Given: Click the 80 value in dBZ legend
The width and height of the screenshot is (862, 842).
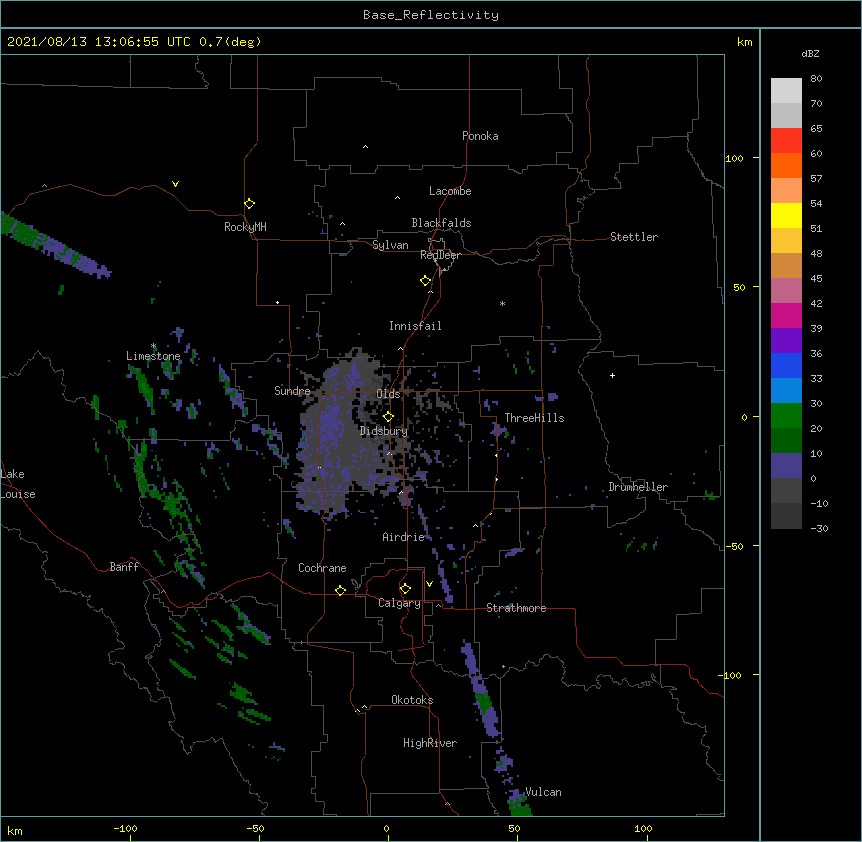Looking at the screenshot, I should pos(816,78).
